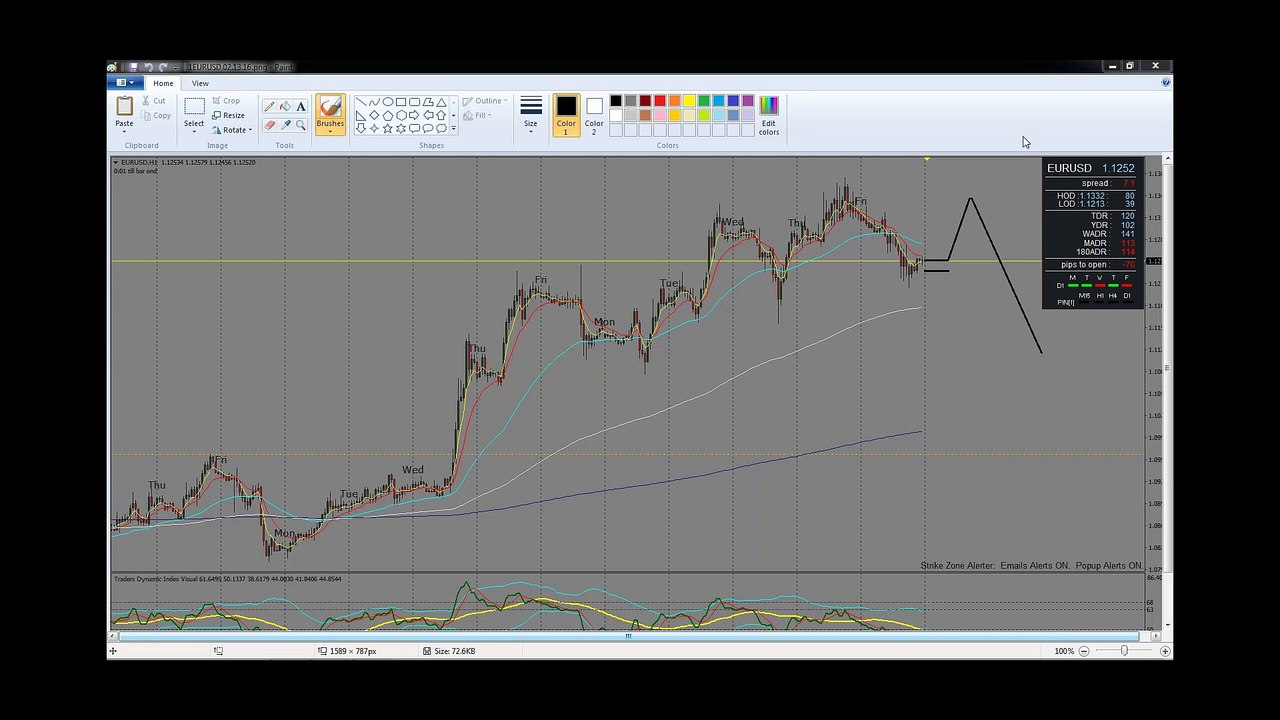The width and height of the screenshot is (1280, 720).
Task: Pick the green palette swatch
Action: [x=704, y=100]
